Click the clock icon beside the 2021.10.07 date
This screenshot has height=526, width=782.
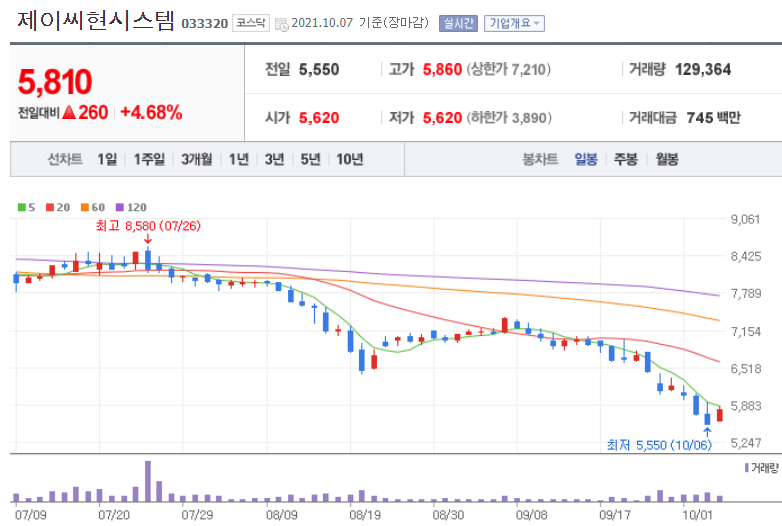[x=282, y=24]
